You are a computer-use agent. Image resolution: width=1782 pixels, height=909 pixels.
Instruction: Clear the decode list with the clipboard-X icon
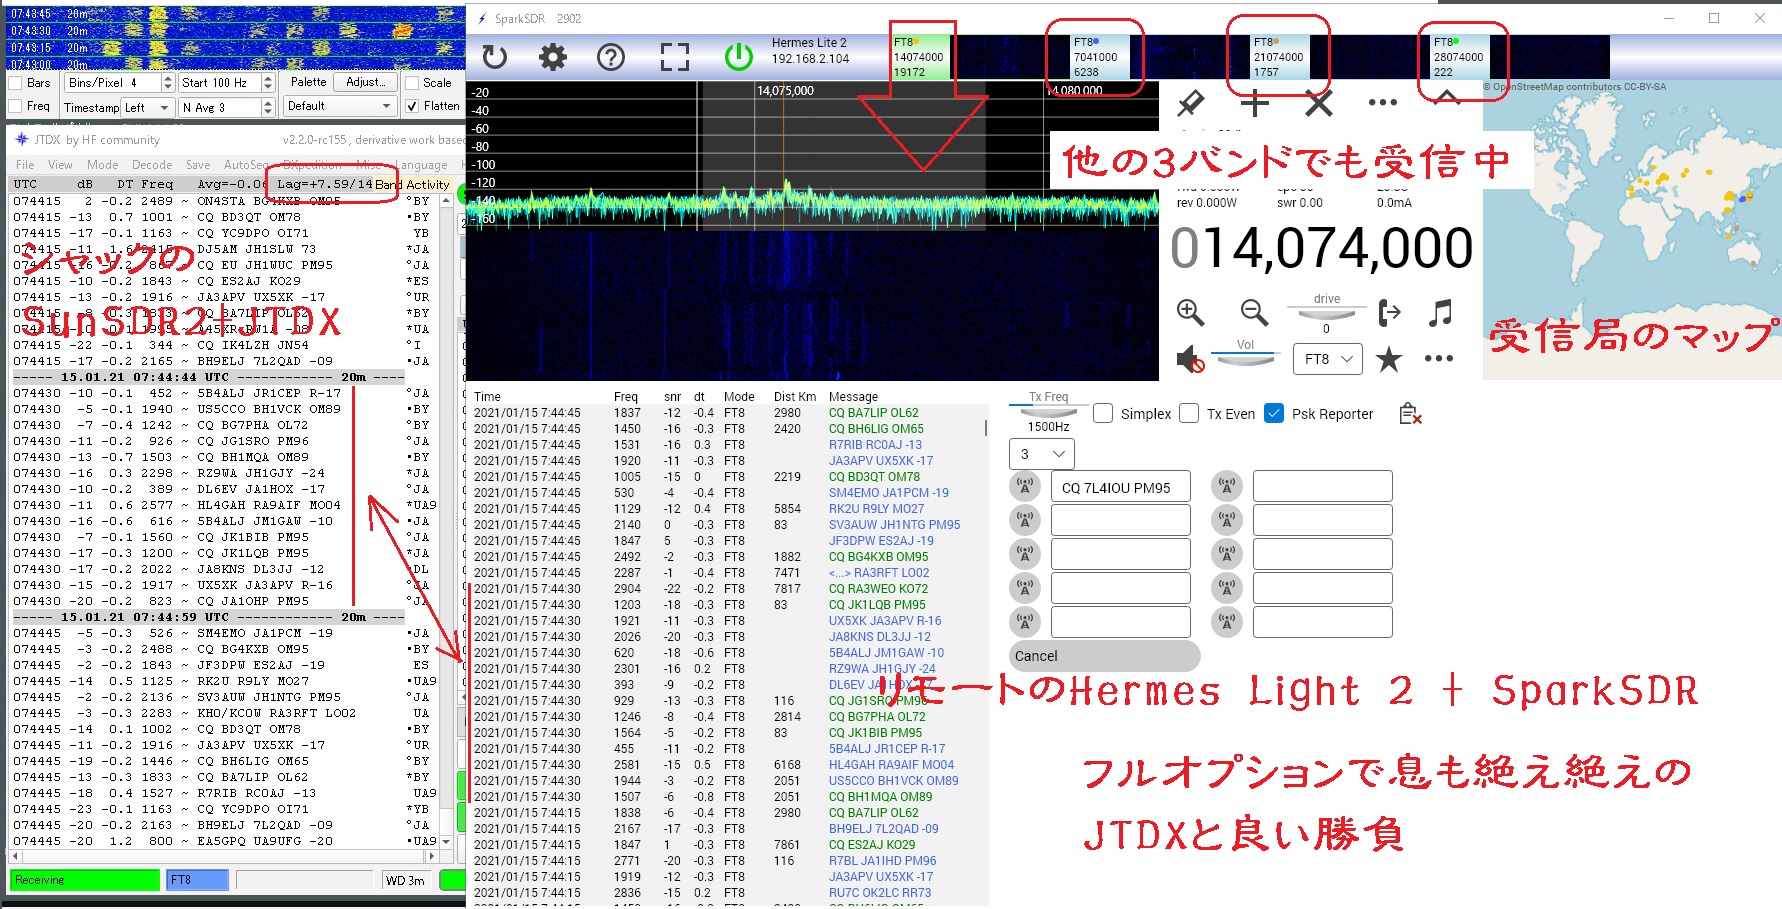(x=1410, y=413)
